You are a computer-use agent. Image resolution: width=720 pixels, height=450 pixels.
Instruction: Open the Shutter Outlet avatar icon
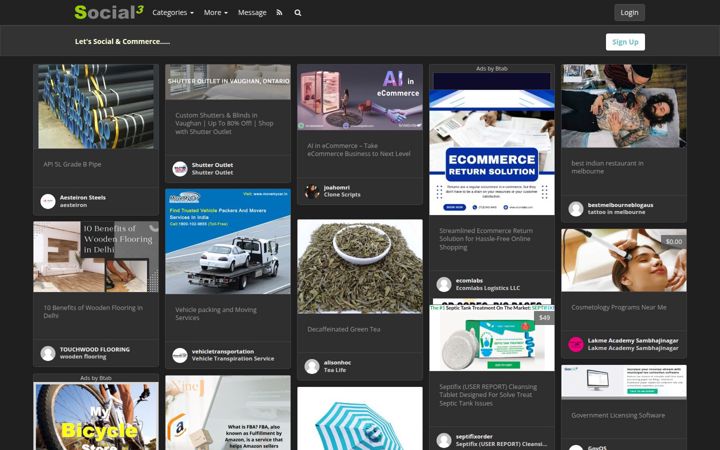tap(180, 169)
